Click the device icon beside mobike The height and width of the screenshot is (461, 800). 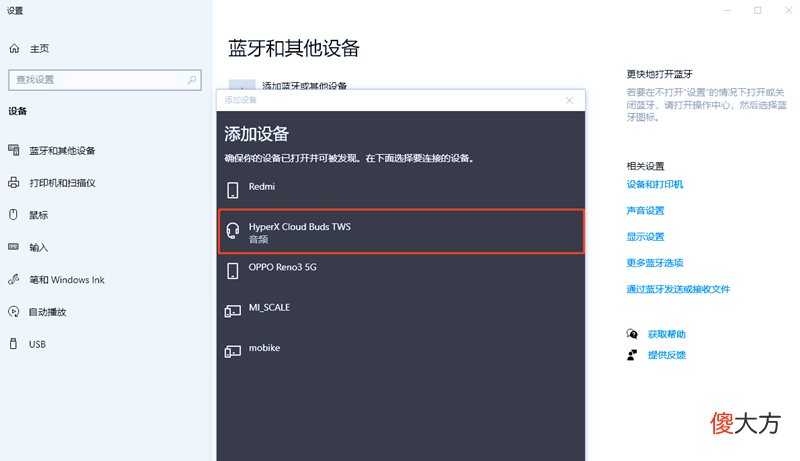pyautogui.click(x=233, y=351)
